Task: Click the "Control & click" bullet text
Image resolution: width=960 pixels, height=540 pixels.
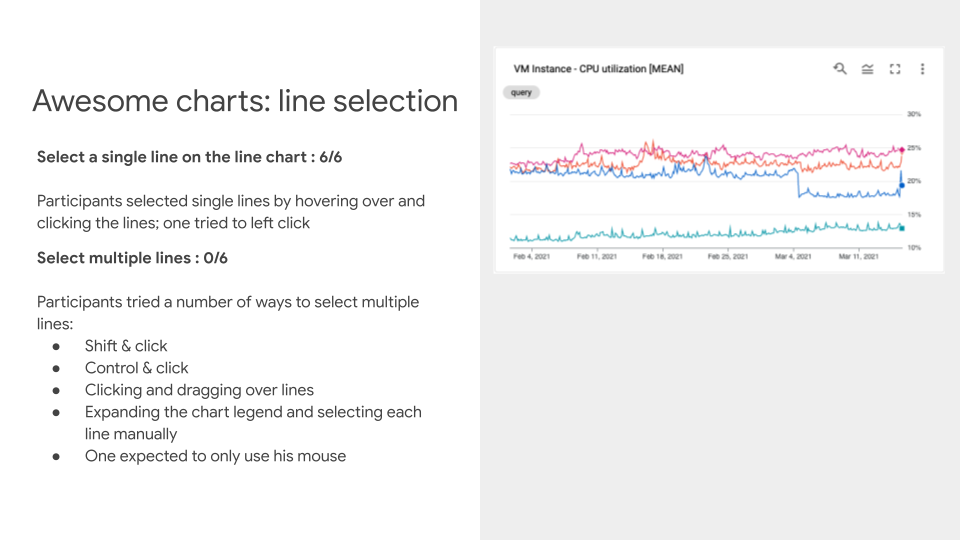Action: [136, 368]
